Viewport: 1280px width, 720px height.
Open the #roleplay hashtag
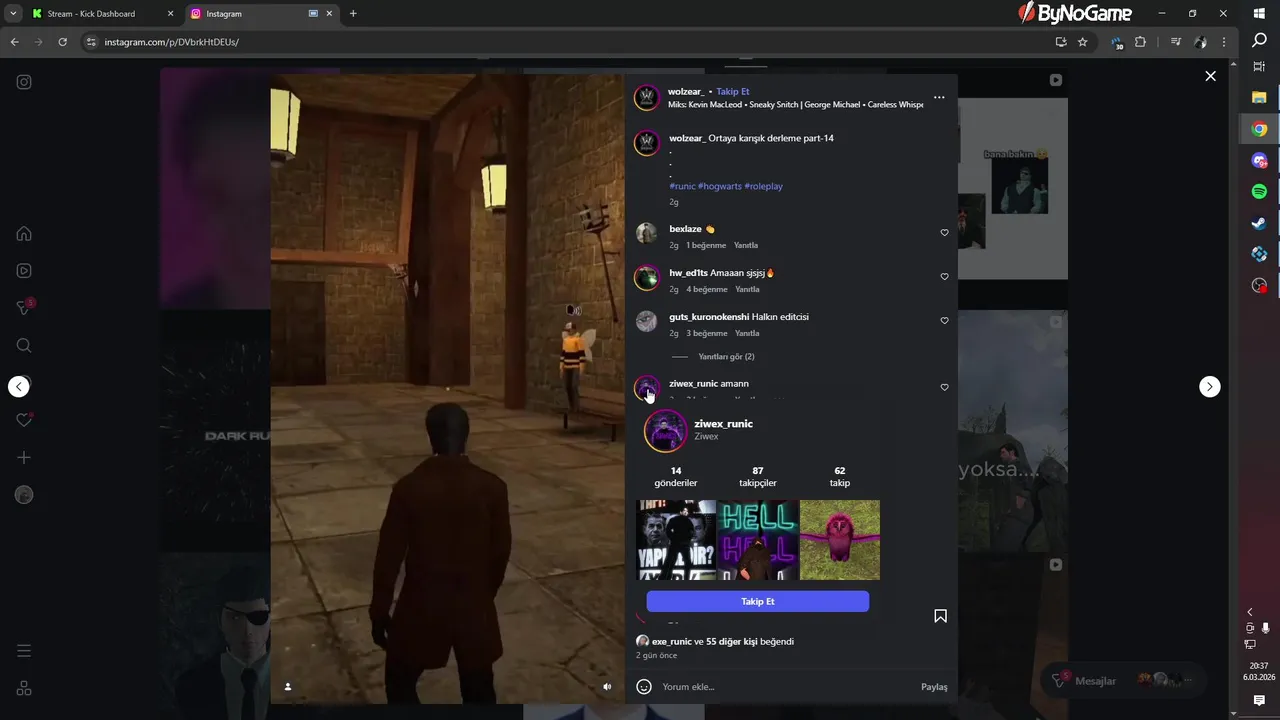pos(763,186)
